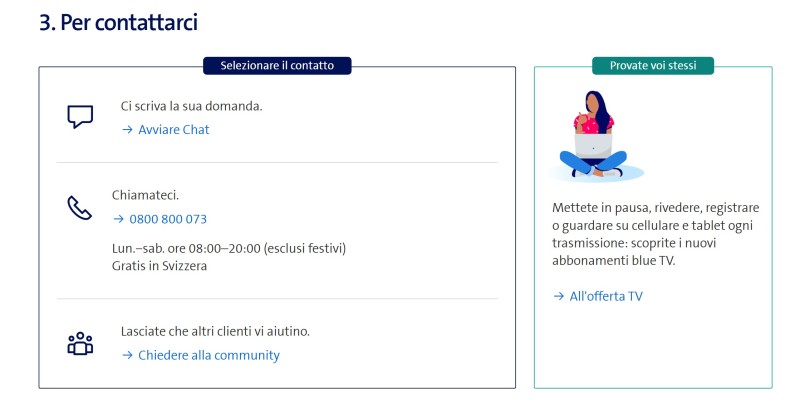Click the Lun.–sab. opening hours text

click(x=229, y=247)
